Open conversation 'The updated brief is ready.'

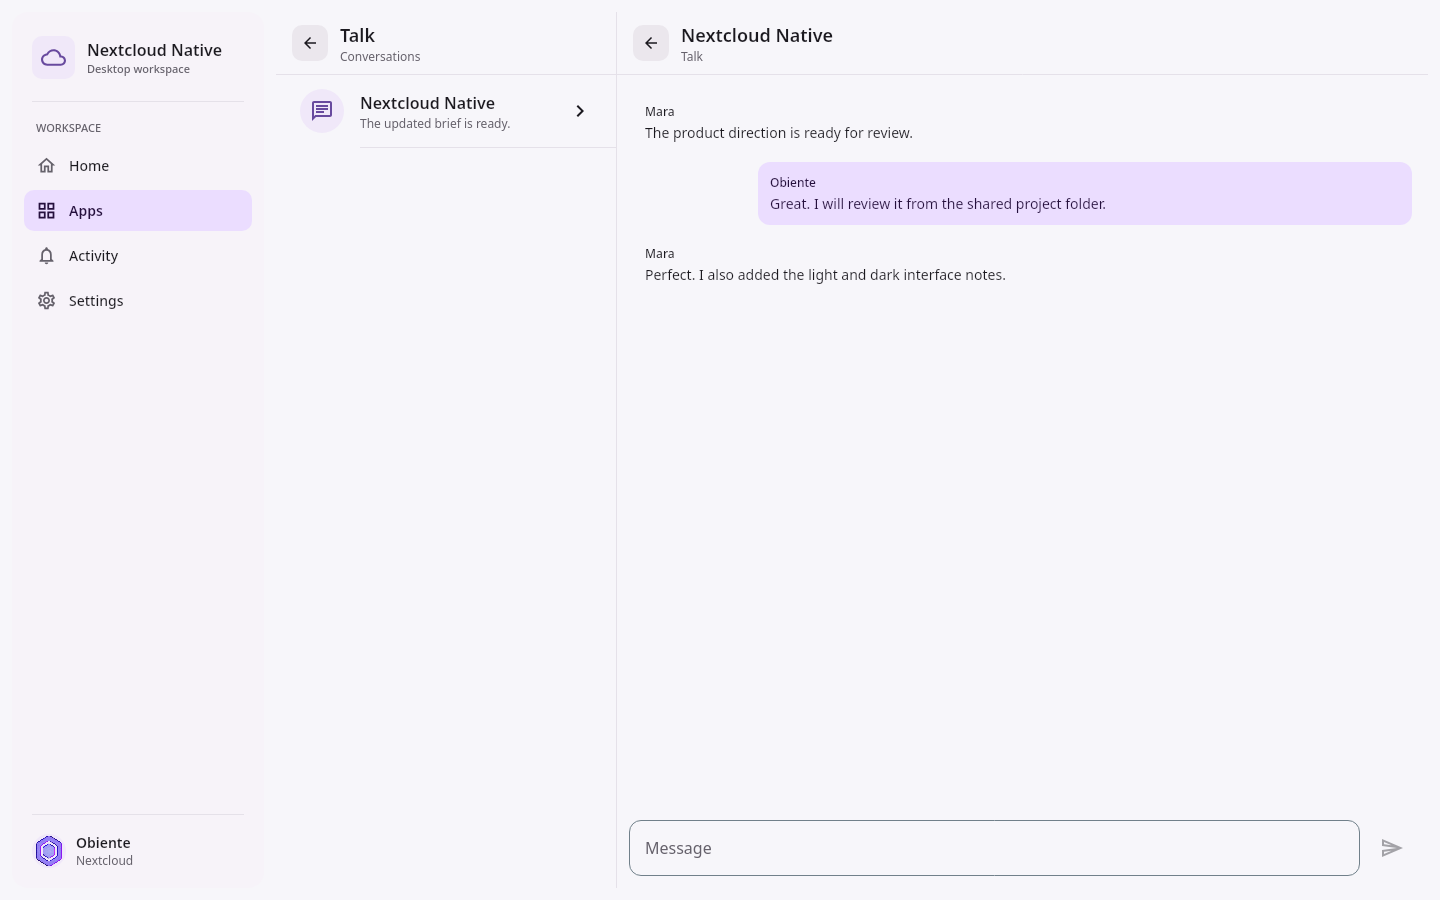[446, 111]
